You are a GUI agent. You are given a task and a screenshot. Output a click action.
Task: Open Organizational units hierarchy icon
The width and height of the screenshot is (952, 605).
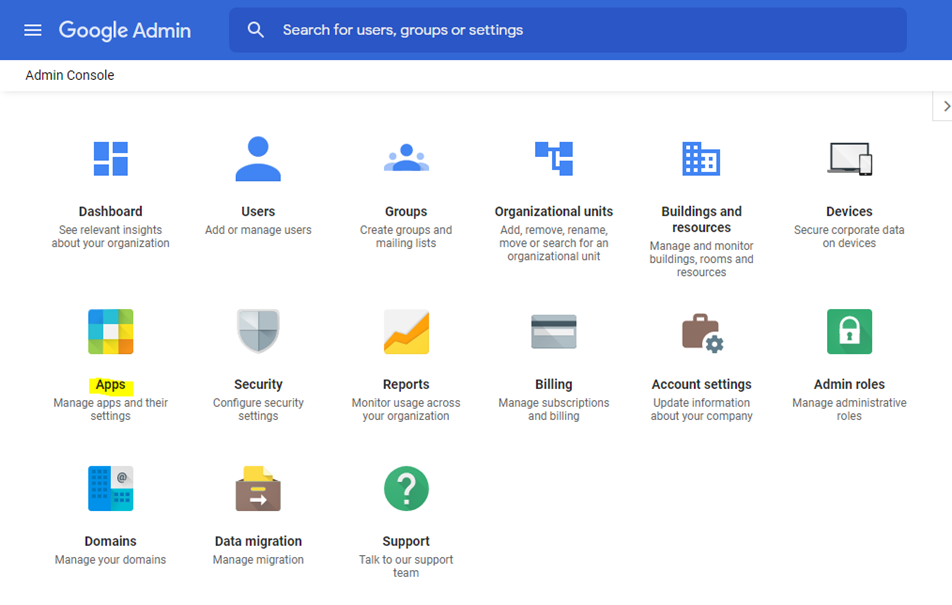coord(553,158)
